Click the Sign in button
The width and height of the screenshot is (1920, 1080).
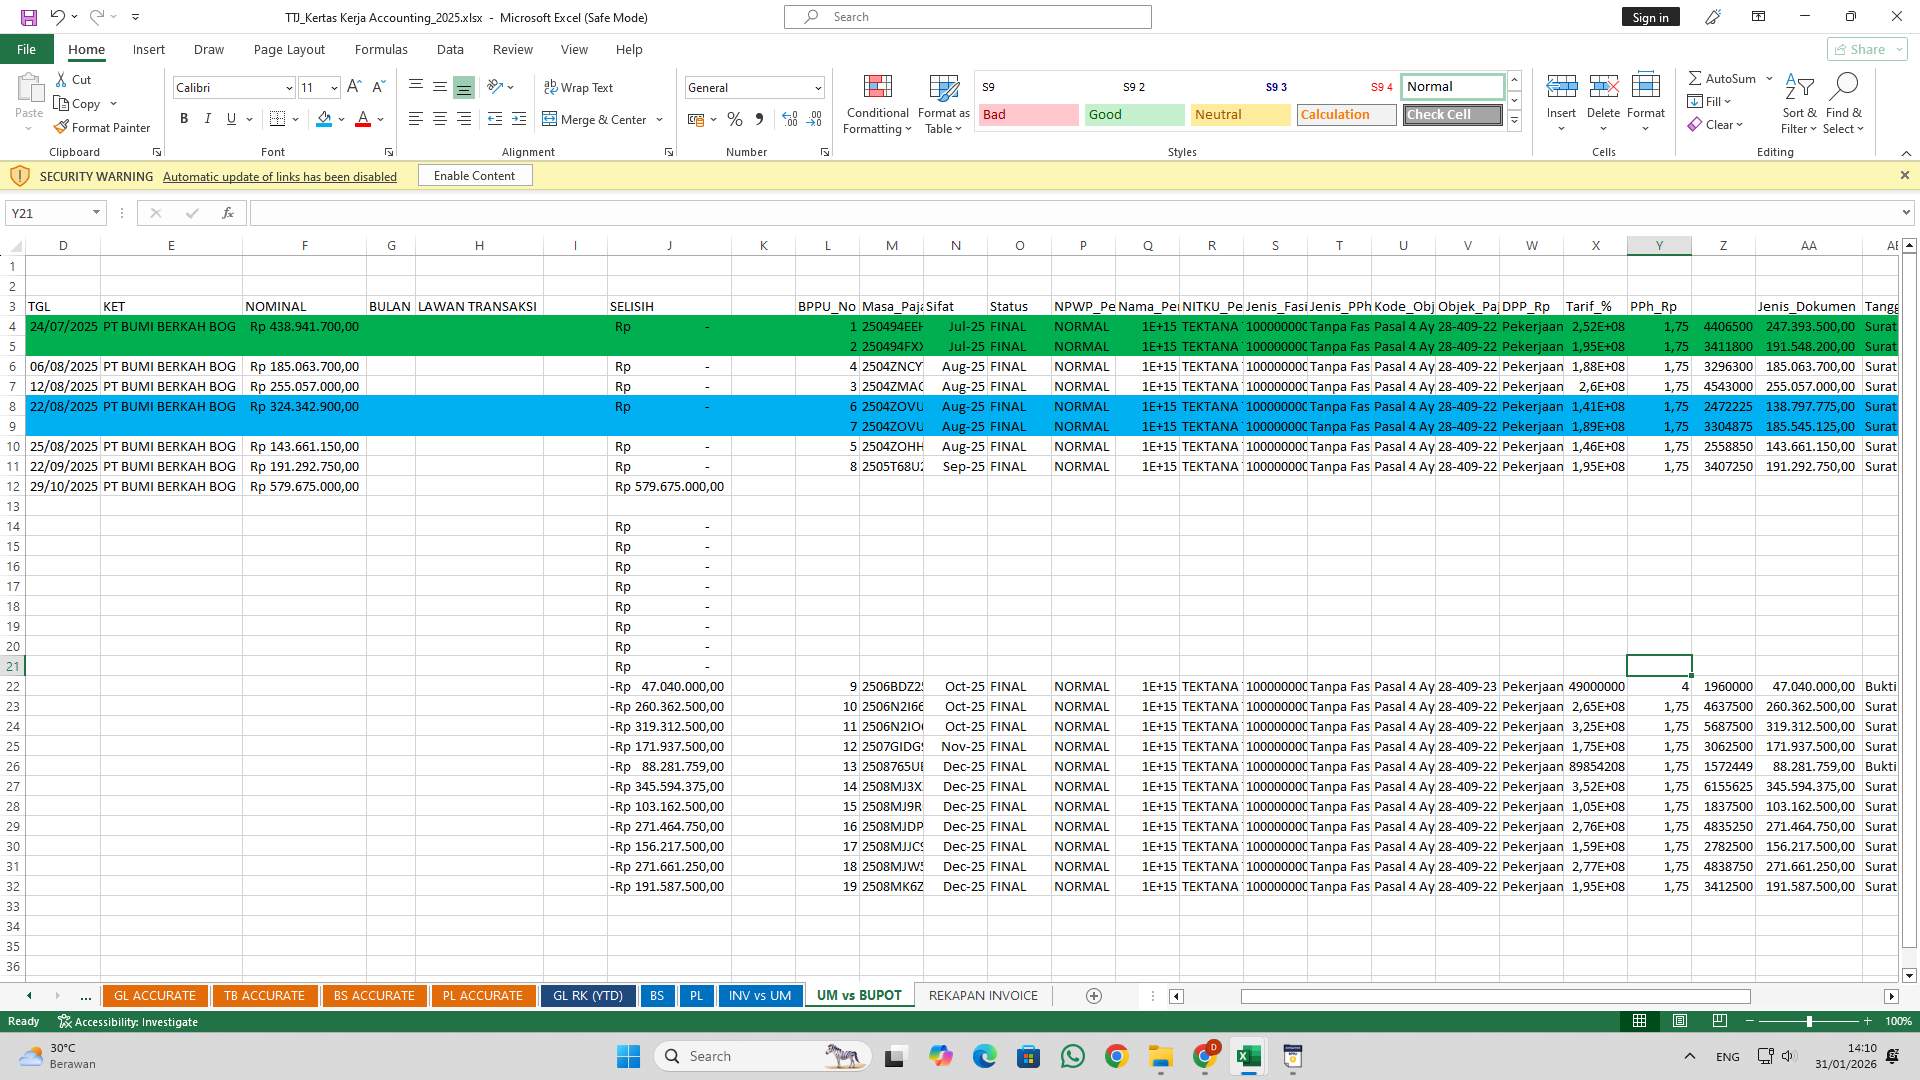[1649, 16]
